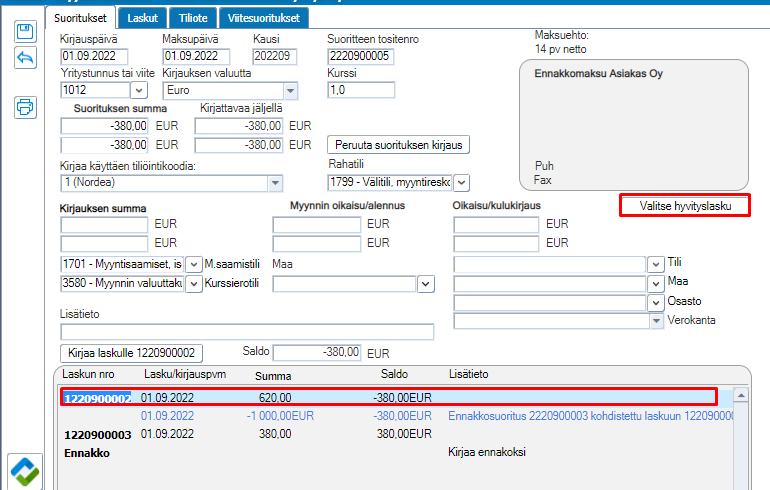The height and width of the screenshot is (490, 770).
Task: Click the Kirjauspäivä date field
Action: (94, 56)
